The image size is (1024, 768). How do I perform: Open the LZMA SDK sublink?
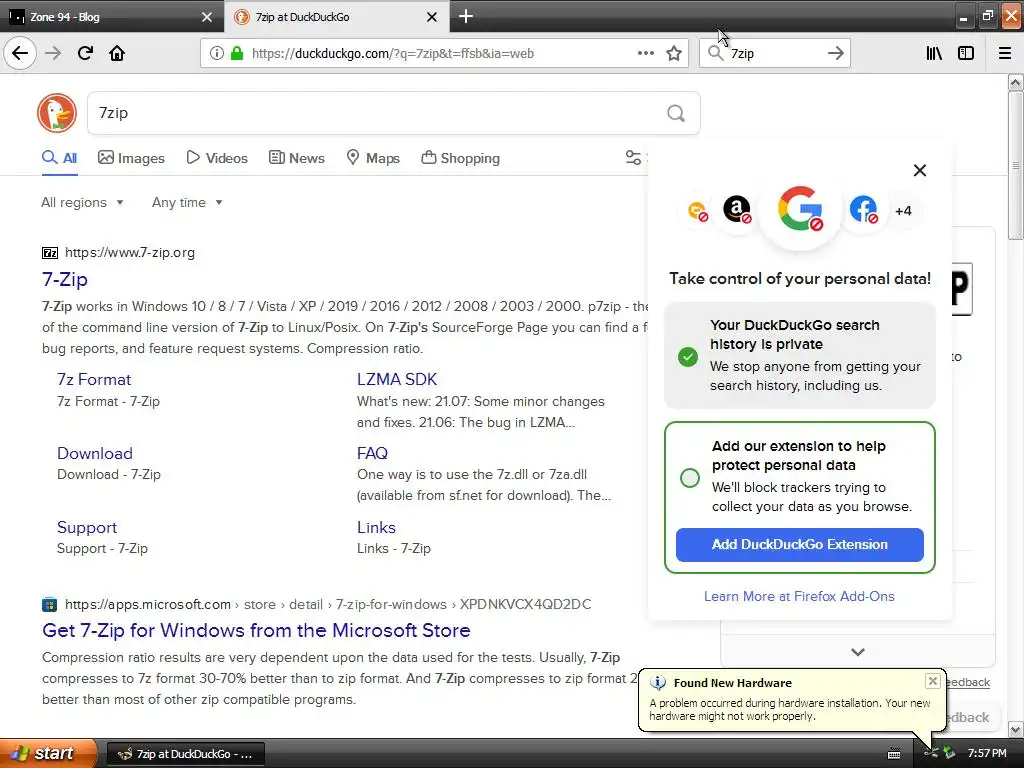397,379
